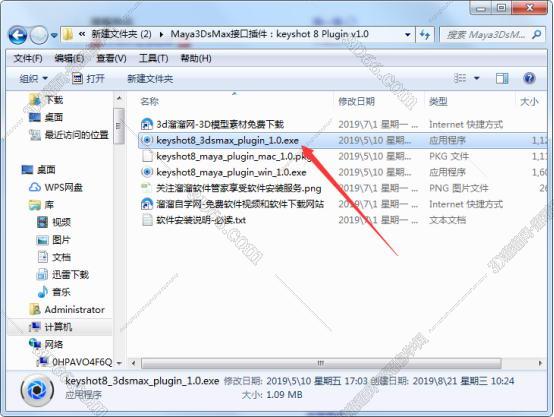Open the 工具(T) menu
The image size is (554, 417).
pos(153,58)
